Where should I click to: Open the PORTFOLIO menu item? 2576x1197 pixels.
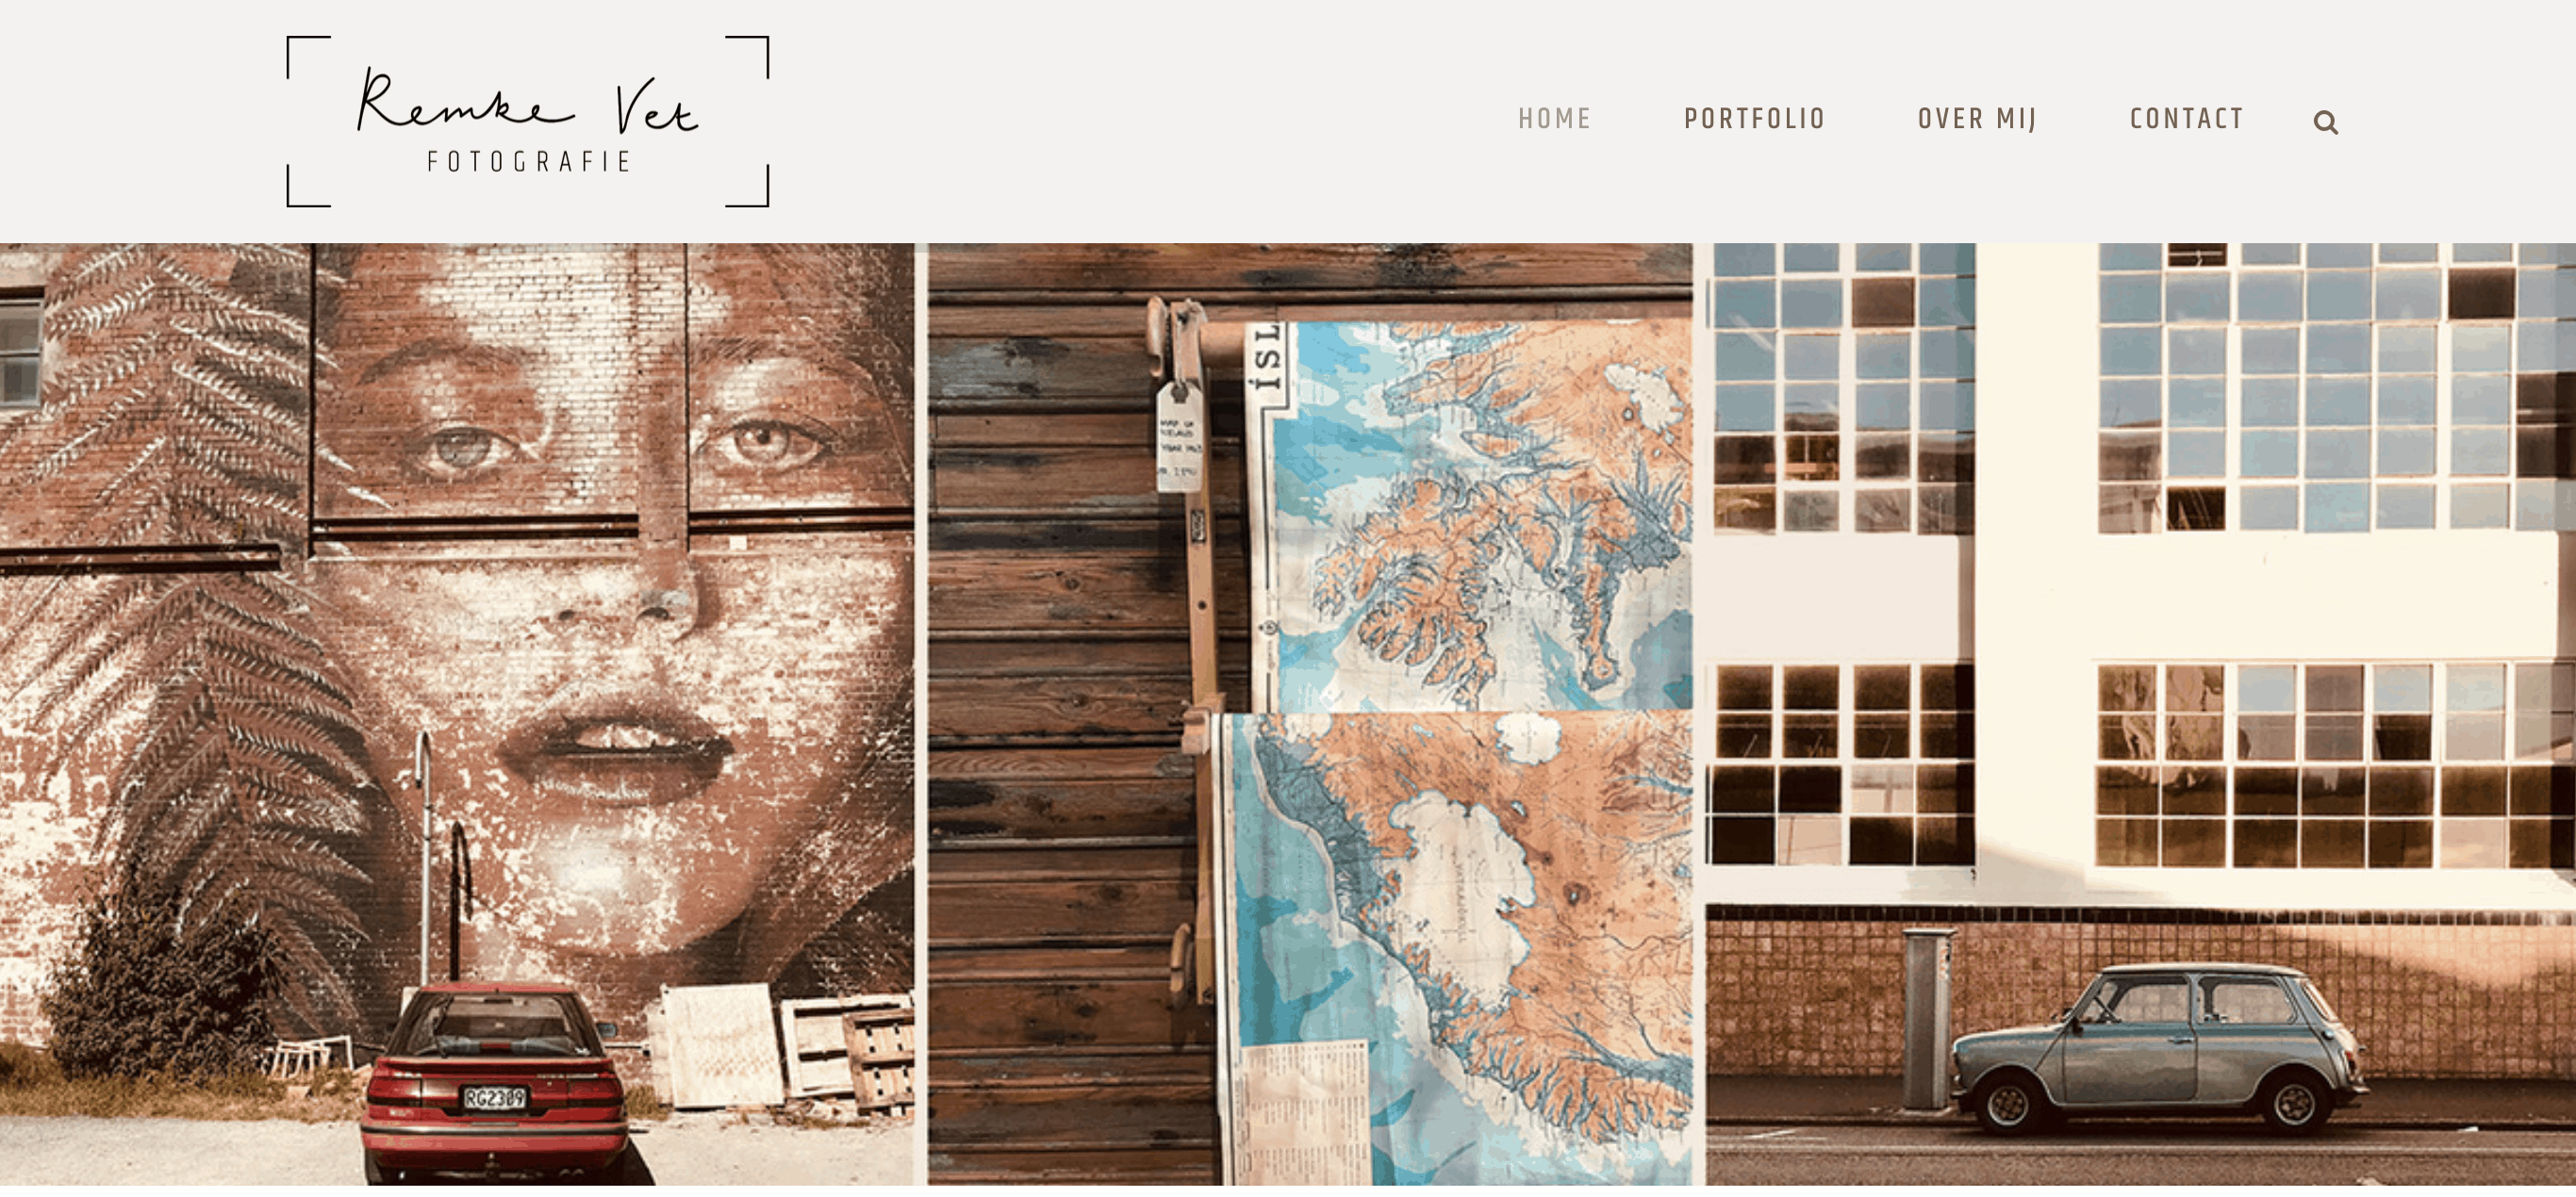coord(1755,119)
